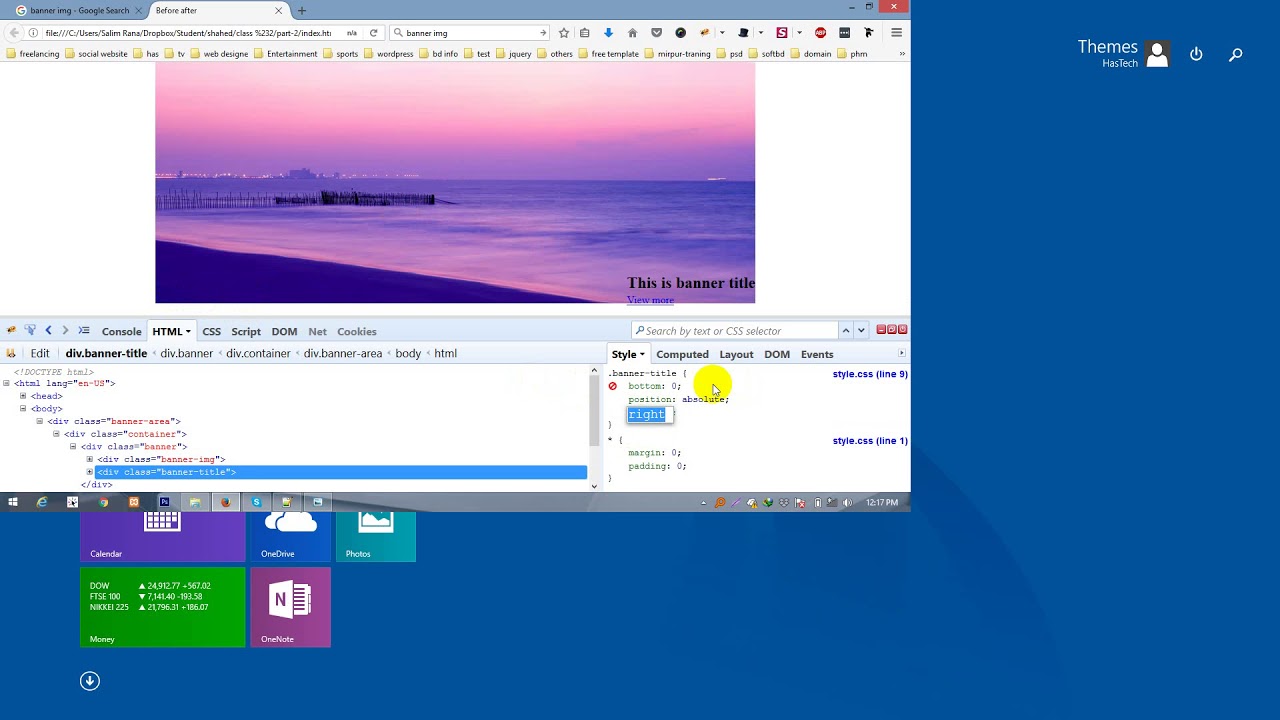Select div.container in the breadcrumb path
Image resolution: width=1280 pixels, height=720 pixels.
(258, 353)
